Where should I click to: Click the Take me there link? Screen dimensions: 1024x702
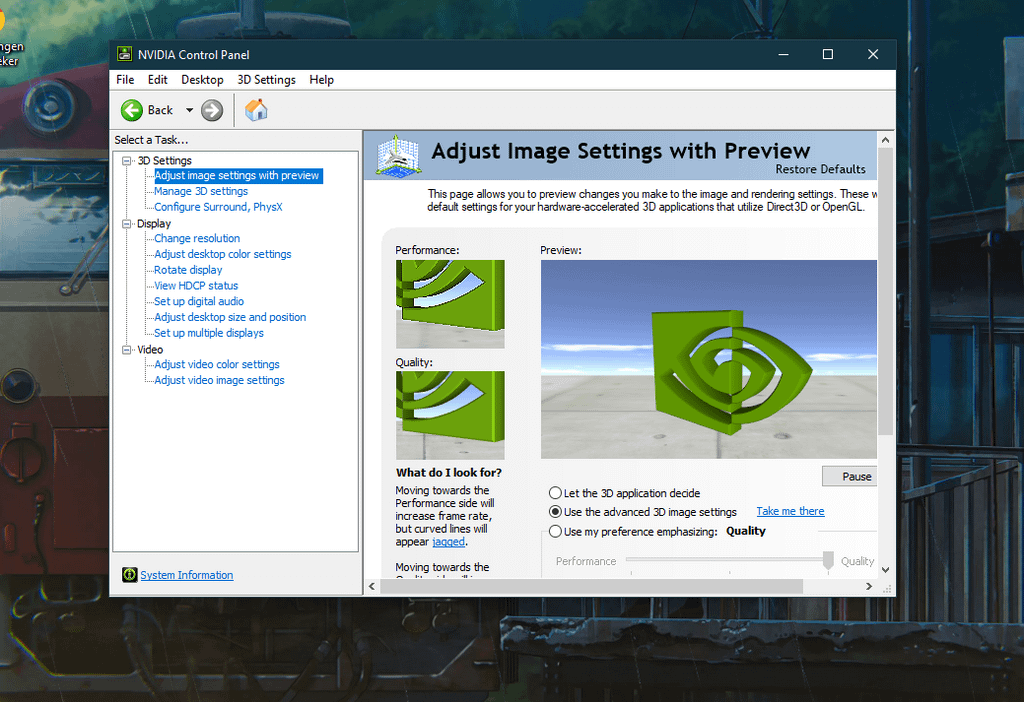pos(790,511)
